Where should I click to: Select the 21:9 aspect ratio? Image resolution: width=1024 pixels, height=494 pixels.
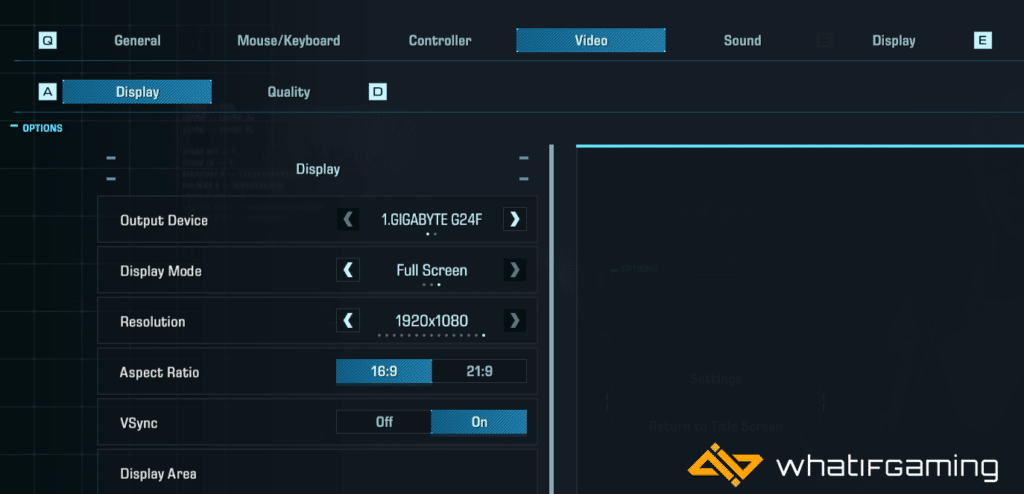(480, 371)
